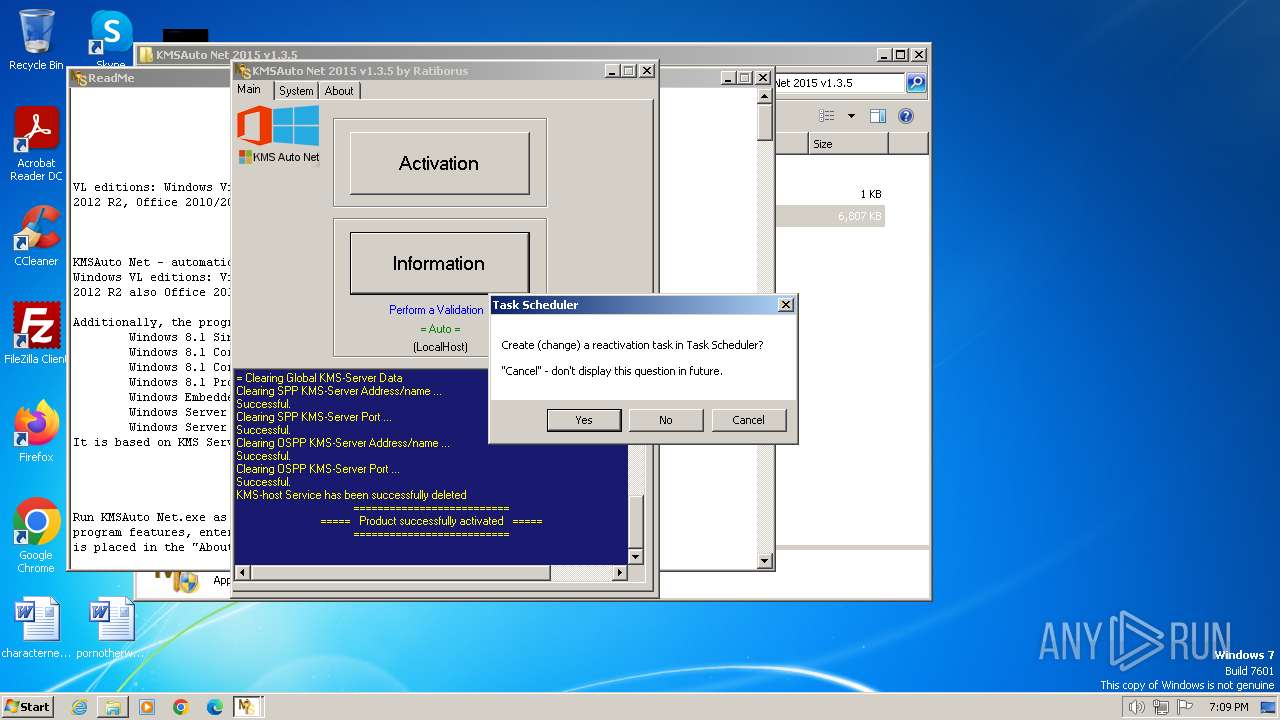The image size is (1280, 720).
Task: Click the KMSAuto Net title bar icon
Action: point(243,71)
